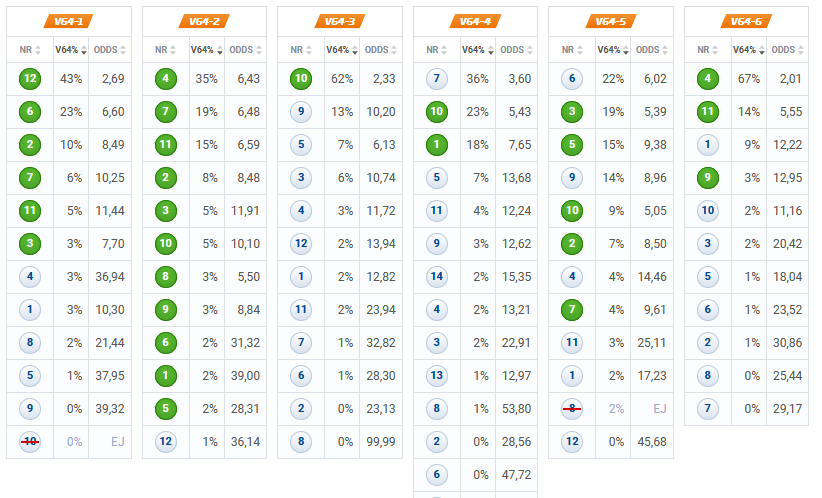
Task: Open the V64-6 leg header
Action: [747, 21]
